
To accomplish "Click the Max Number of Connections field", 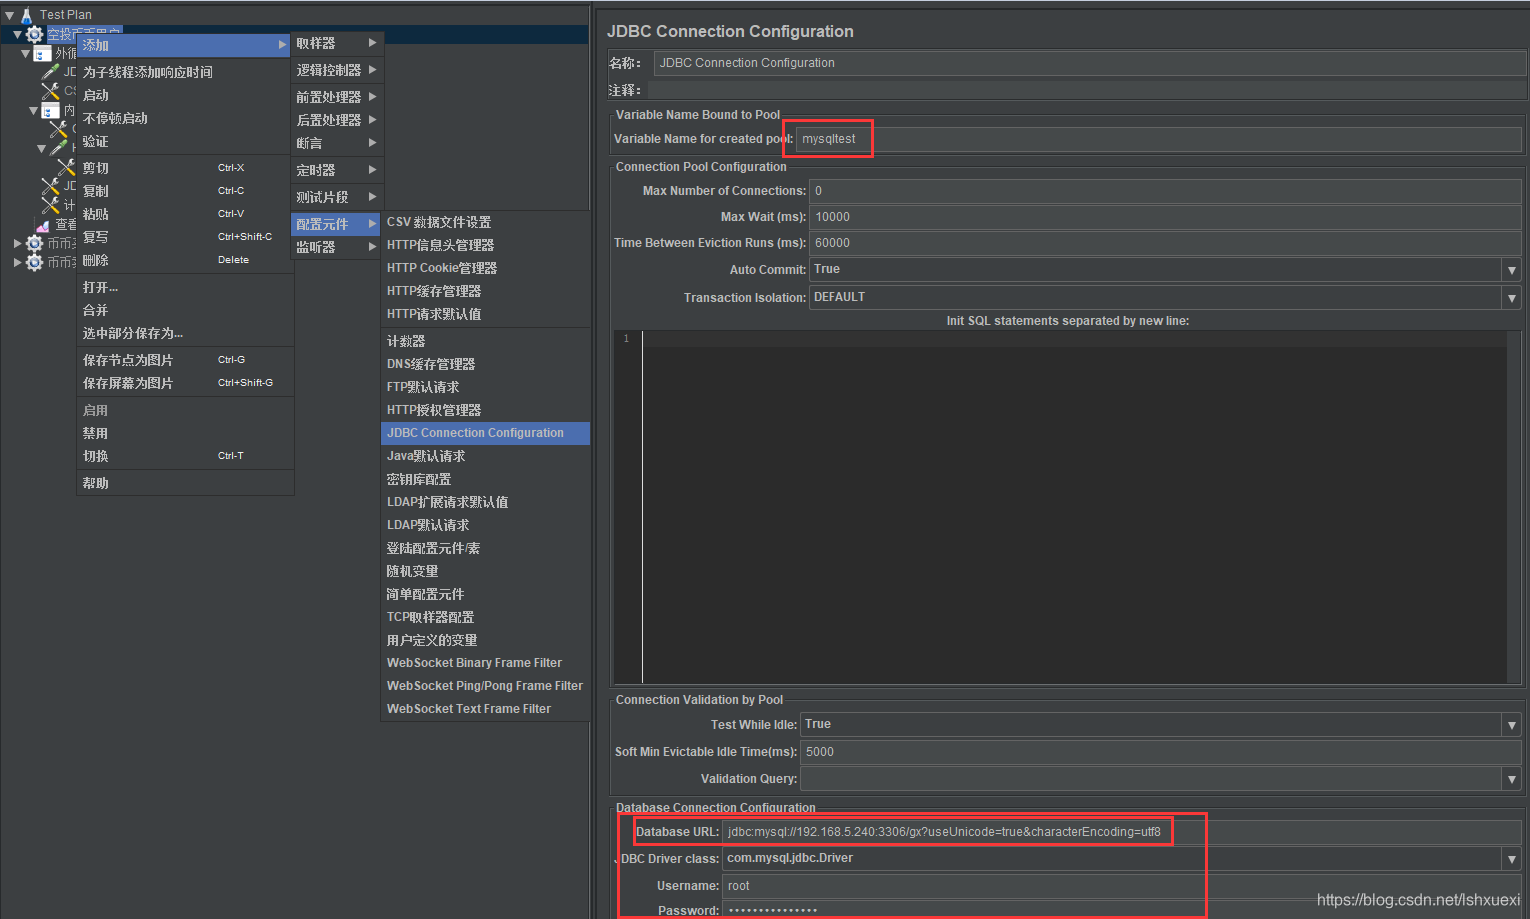I will [x=1165, y=191].
